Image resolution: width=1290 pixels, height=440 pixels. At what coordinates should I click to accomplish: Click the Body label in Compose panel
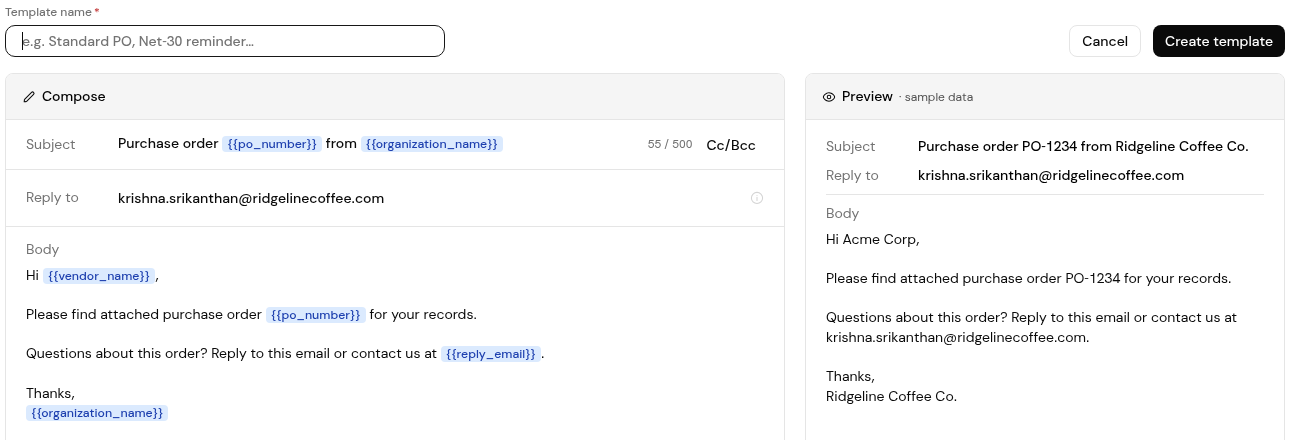(42, 249)
